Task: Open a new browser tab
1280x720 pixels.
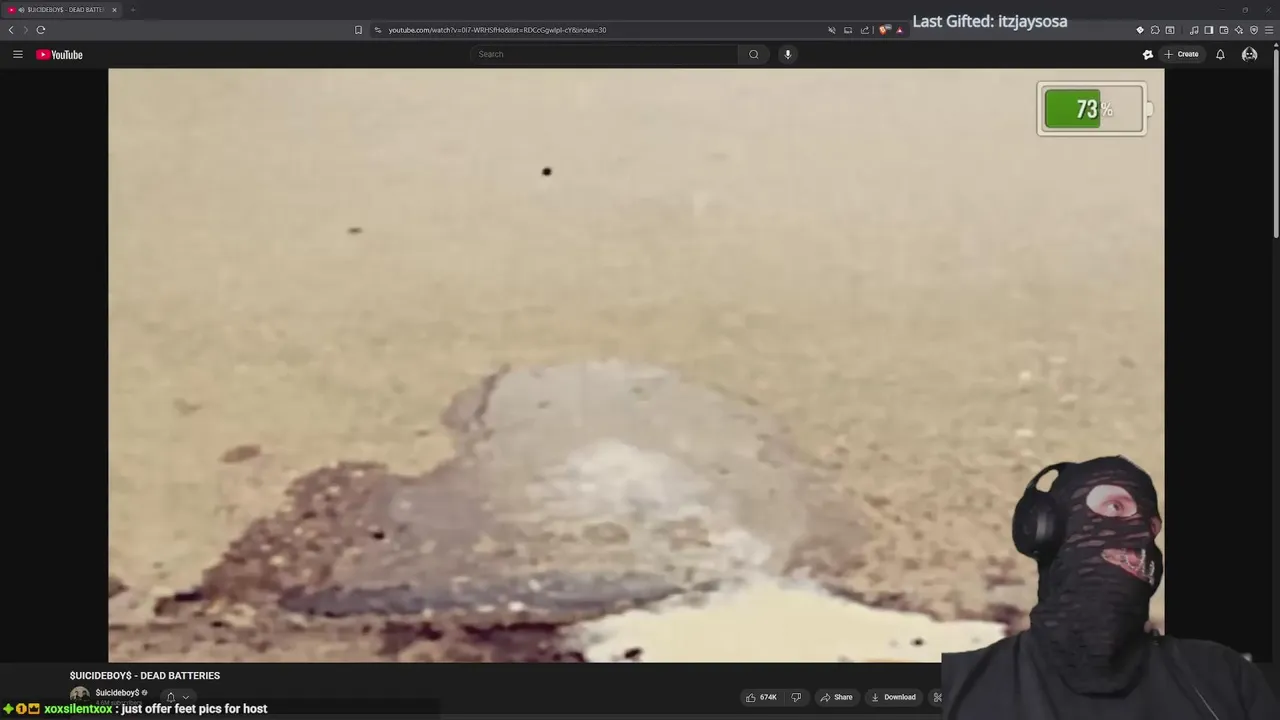Action: (x=132, y=10)
